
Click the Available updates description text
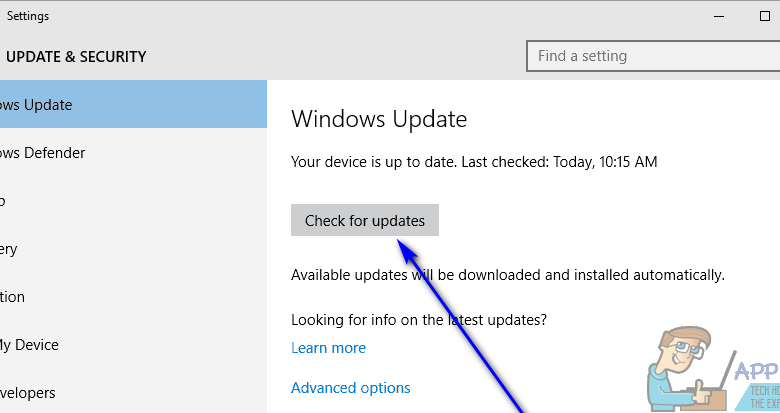tap(507, 274)
